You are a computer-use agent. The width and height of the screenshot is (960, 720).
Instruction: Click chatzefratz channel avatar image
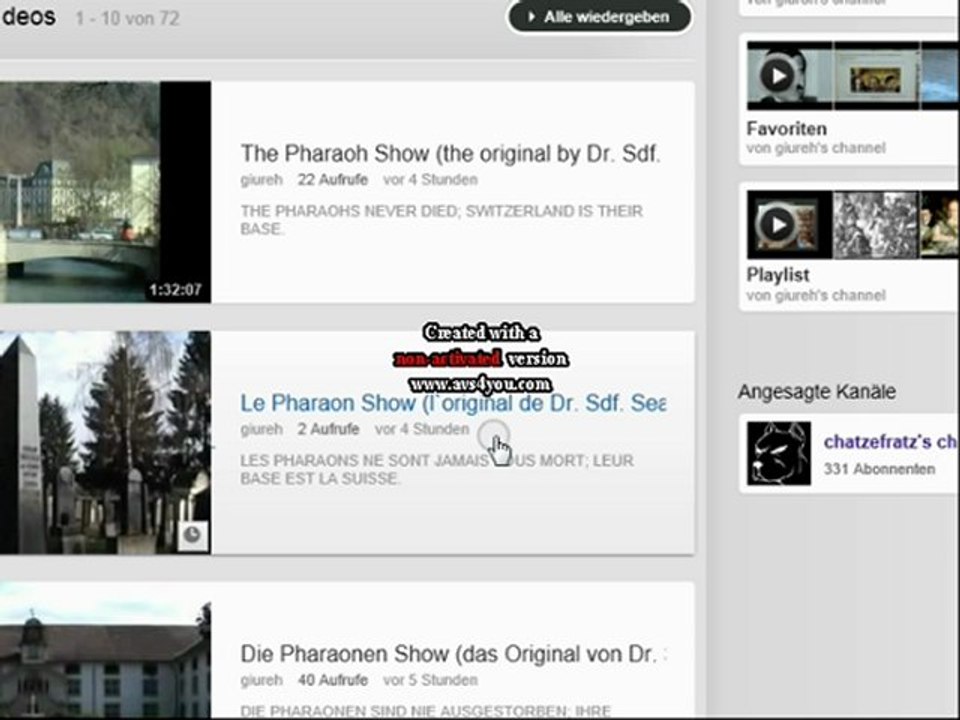tap(779, 453)
